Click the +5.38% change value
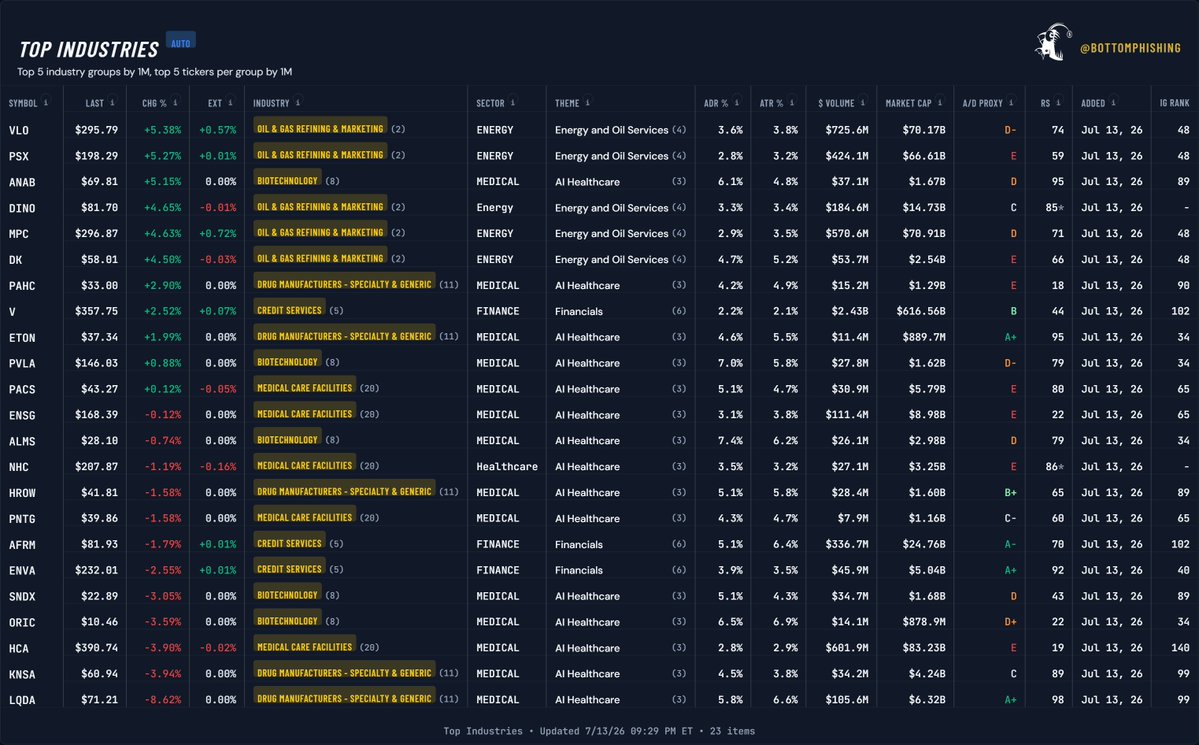Image resolution: width=1199 pixels, height=745 pixels. point(162,130)
